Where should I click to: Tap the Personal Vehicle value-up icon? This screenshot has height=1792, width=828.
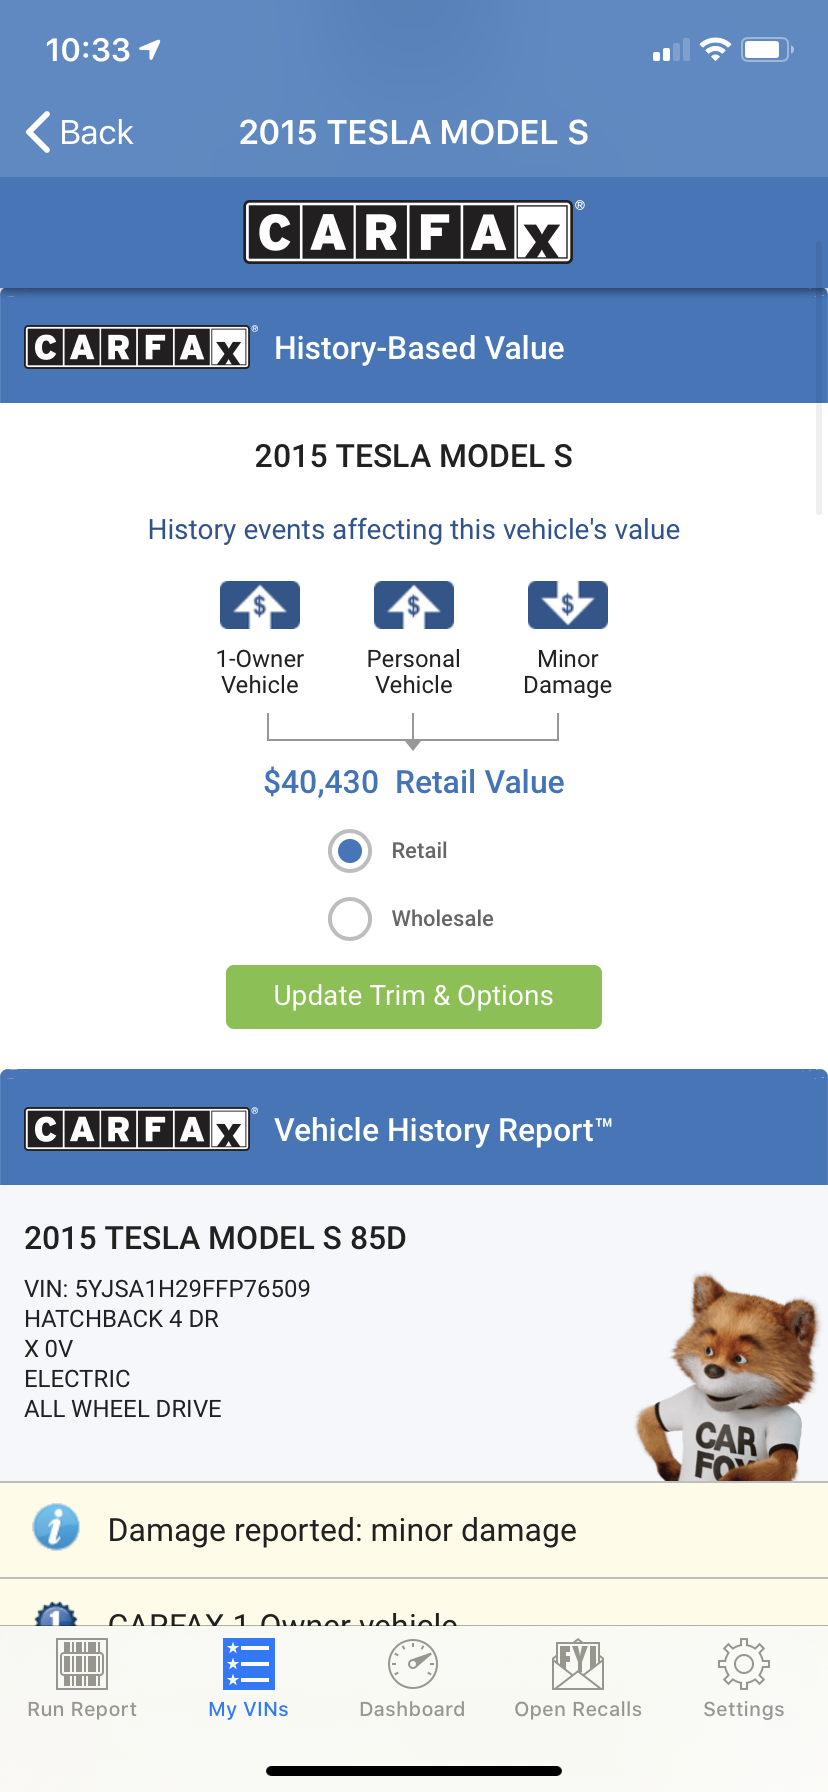click(413, 605)
